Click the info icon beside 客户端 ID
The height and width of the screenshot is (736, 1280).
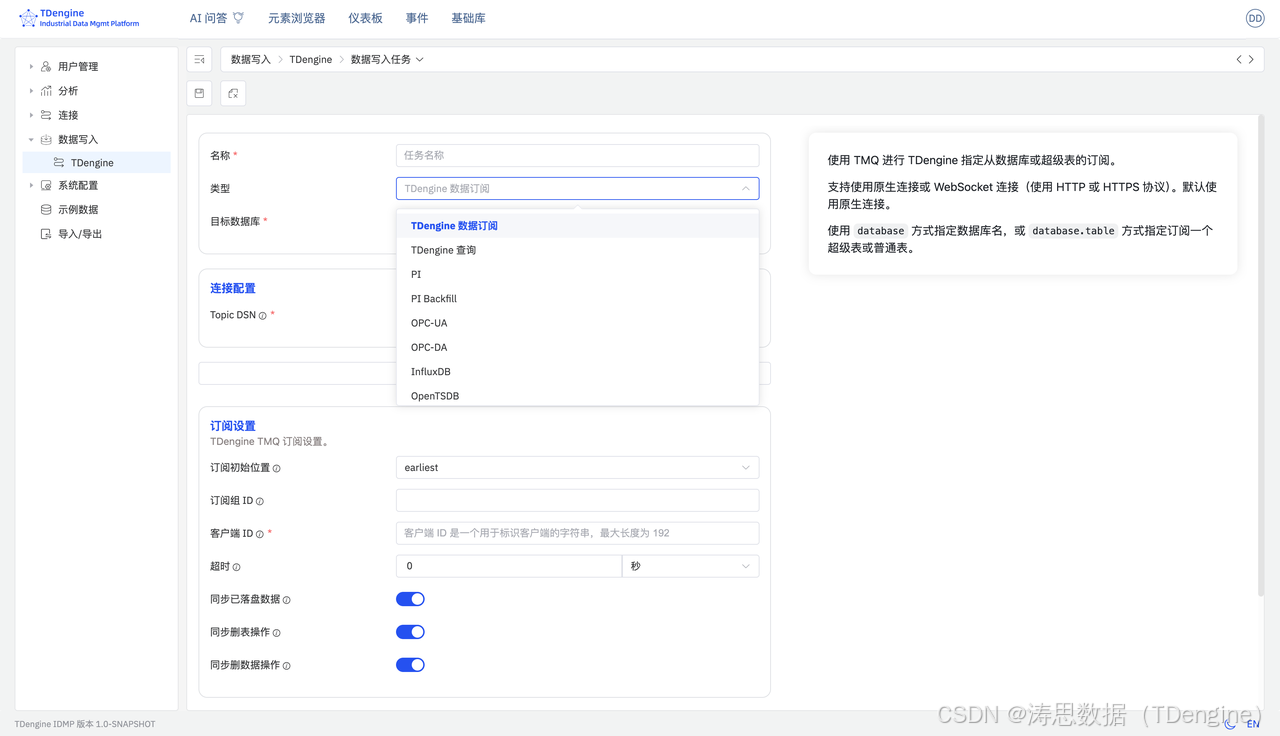[260, 534]
